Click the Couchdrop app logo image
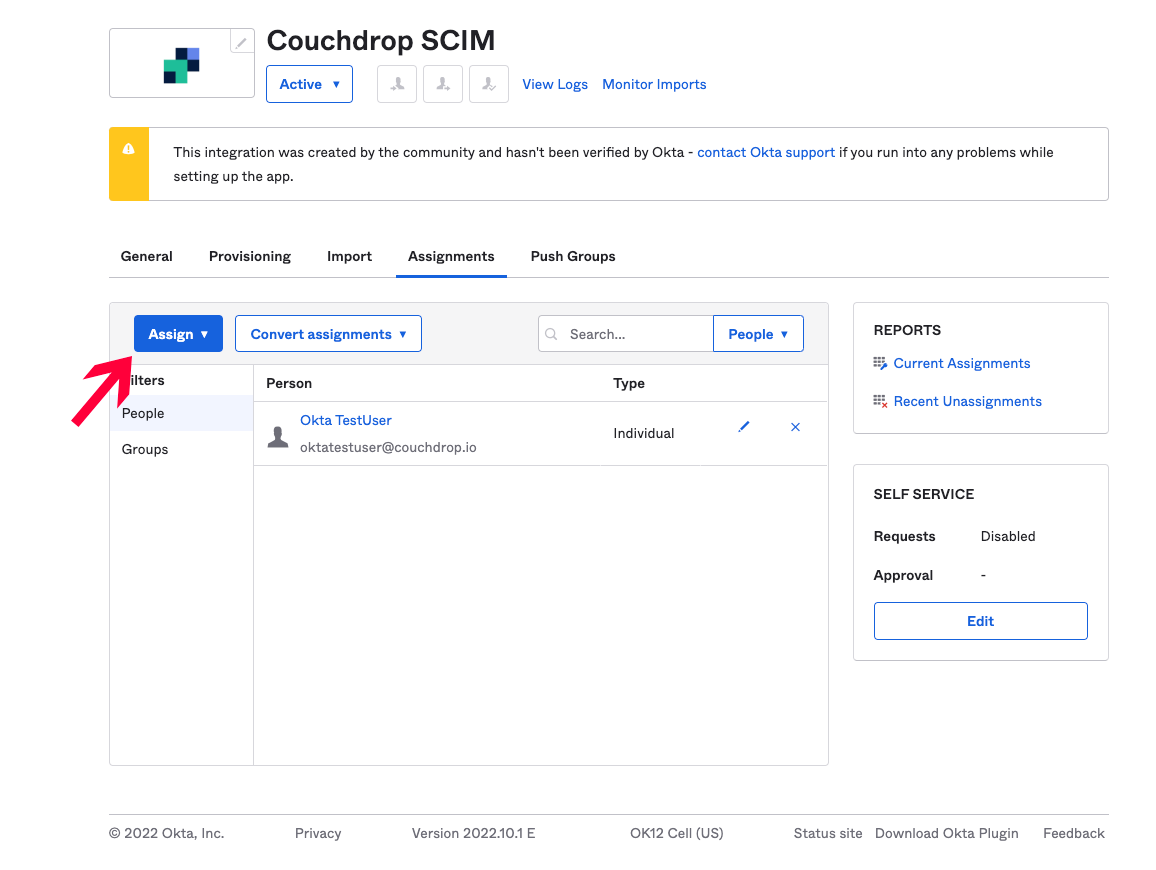Viewport: 1156px width, 870px height. 181,66
